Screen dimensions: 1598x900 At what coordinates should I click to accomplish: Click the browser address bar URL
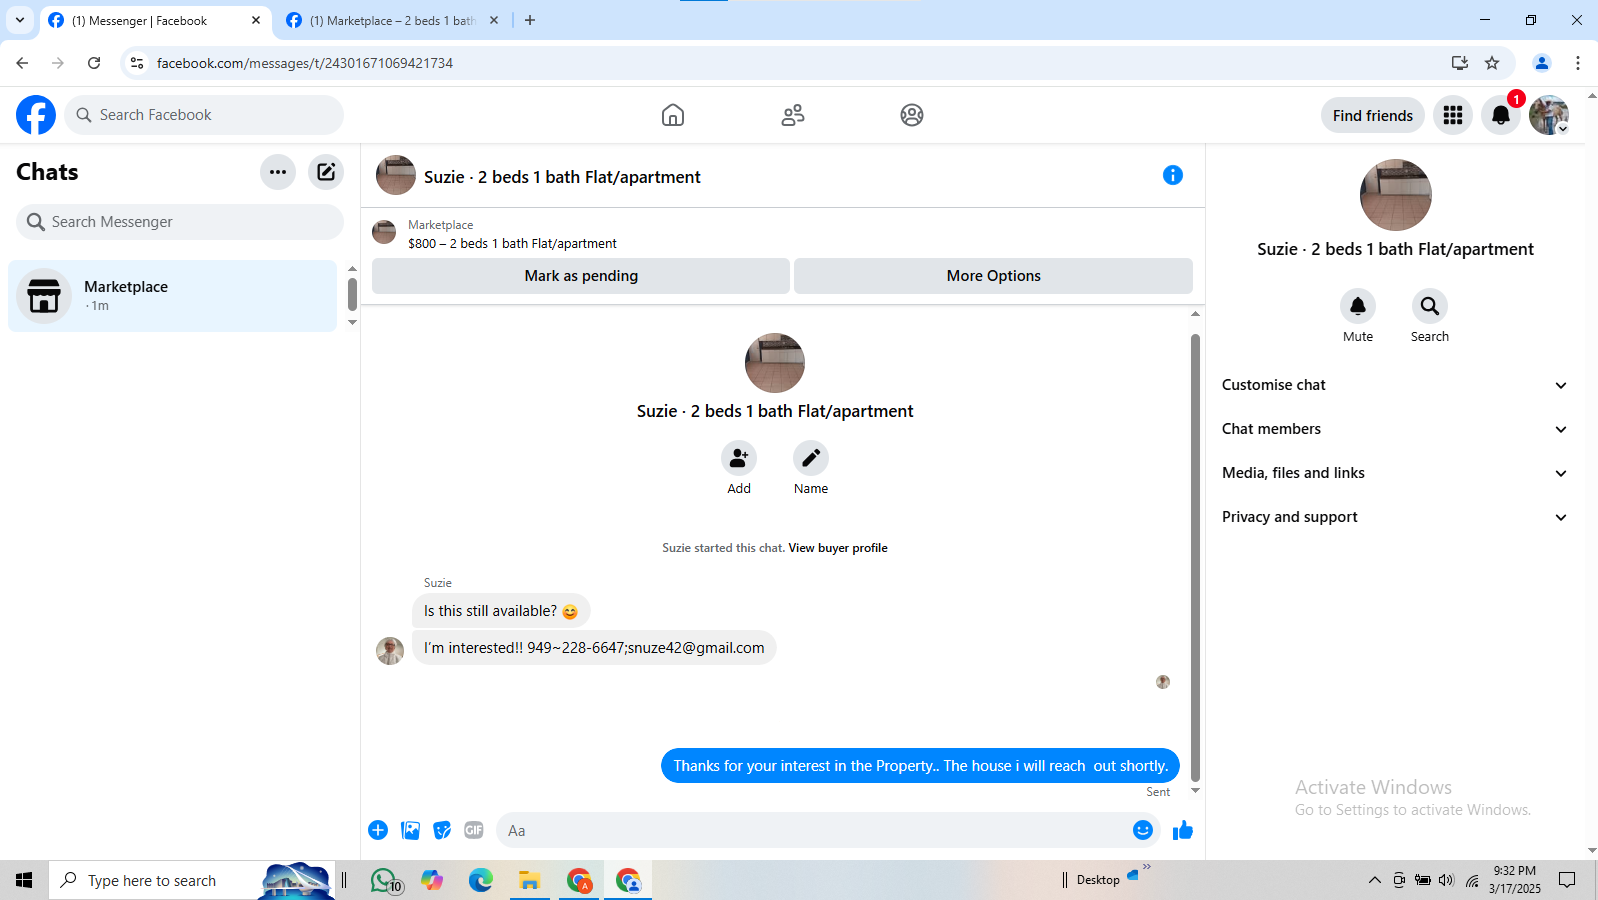pyautogui.click(x=305, y=63)
